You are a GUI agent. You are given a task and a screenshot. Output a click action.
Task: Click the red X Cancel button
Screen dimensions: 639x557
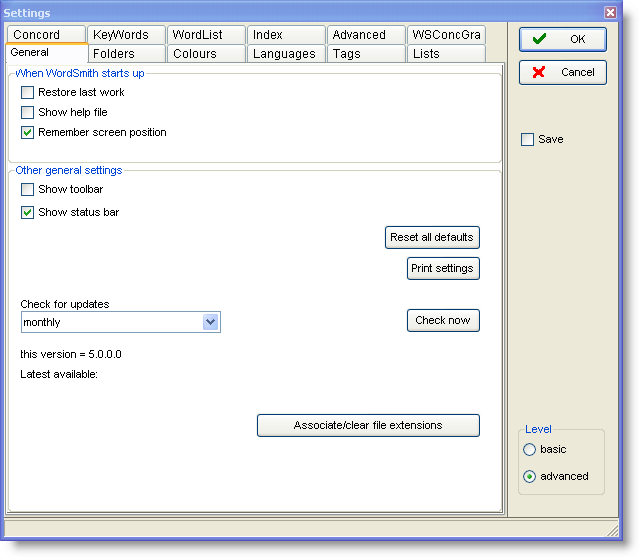coord(562,73)
